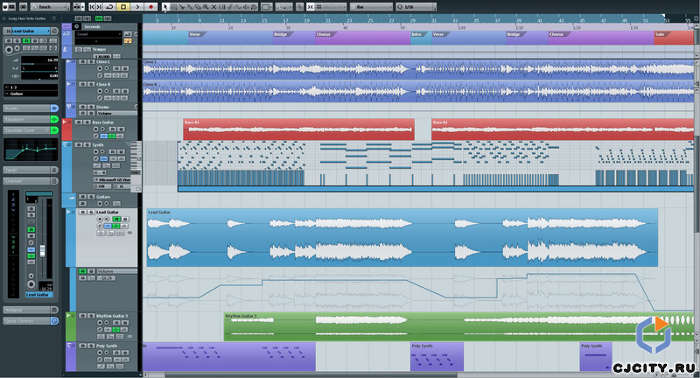The image size is (700, 378).
Task: Click the Poly Synth track name
Action: [107, 345]
